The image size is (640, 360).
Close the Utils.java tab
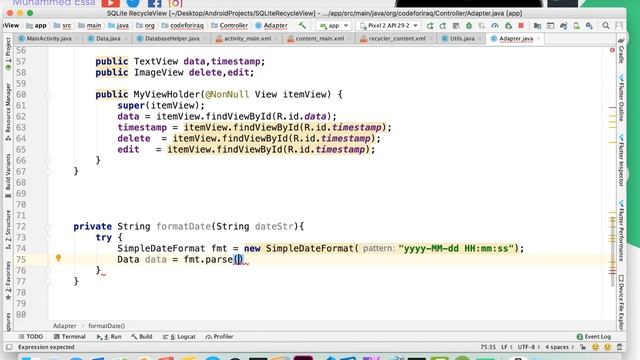click(480, 39)
